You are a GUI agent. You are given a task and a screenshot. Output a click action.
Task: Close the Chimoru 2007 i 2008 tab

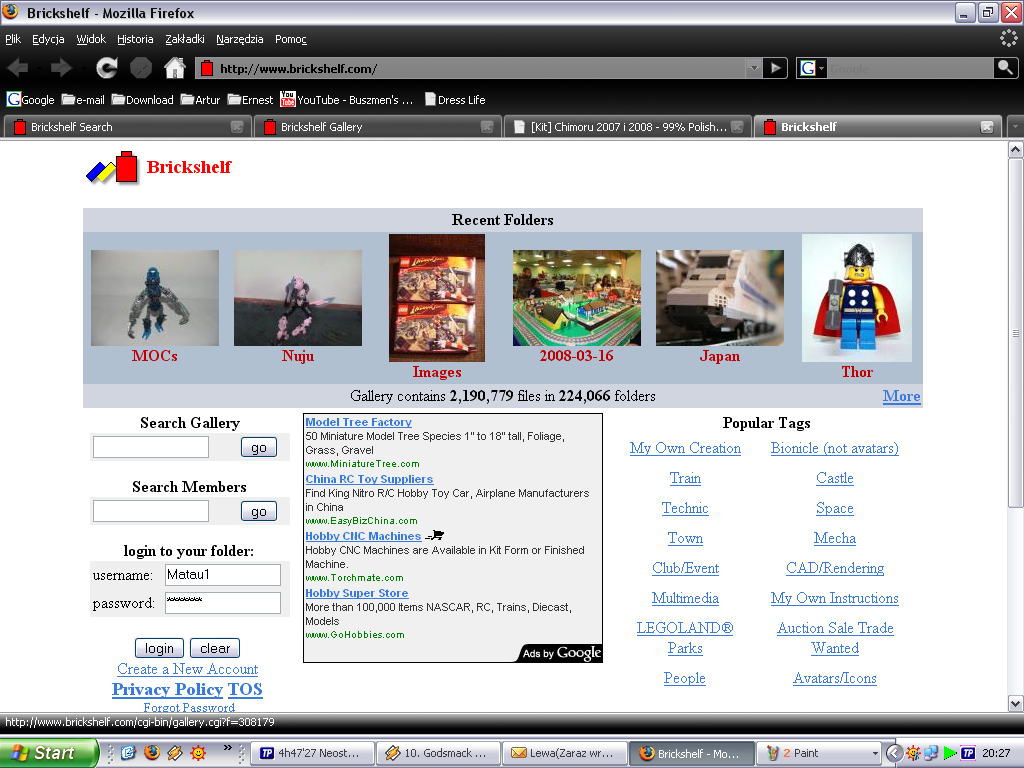coord(737,127)
